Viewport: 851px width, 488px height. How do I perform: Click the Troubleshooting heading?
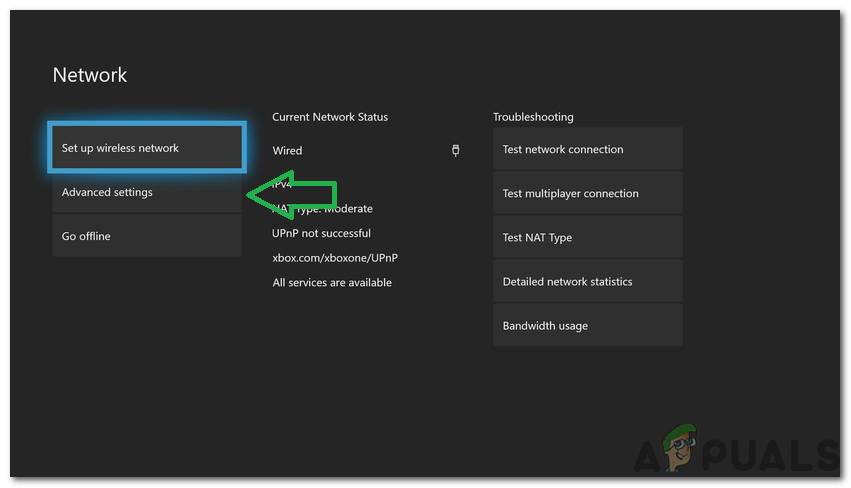tap(533, 117)
